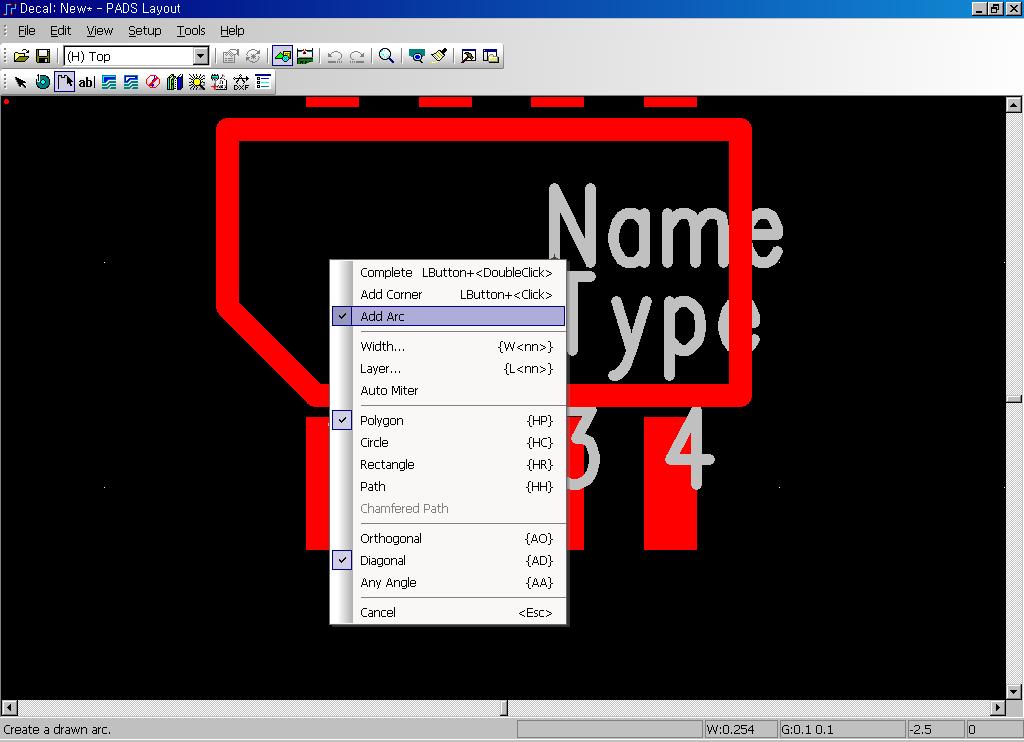The height and width of the screenshot is (742, 1024).
Task: Toggle the Add Arc checked option
Action: click(x=448, y=316)
